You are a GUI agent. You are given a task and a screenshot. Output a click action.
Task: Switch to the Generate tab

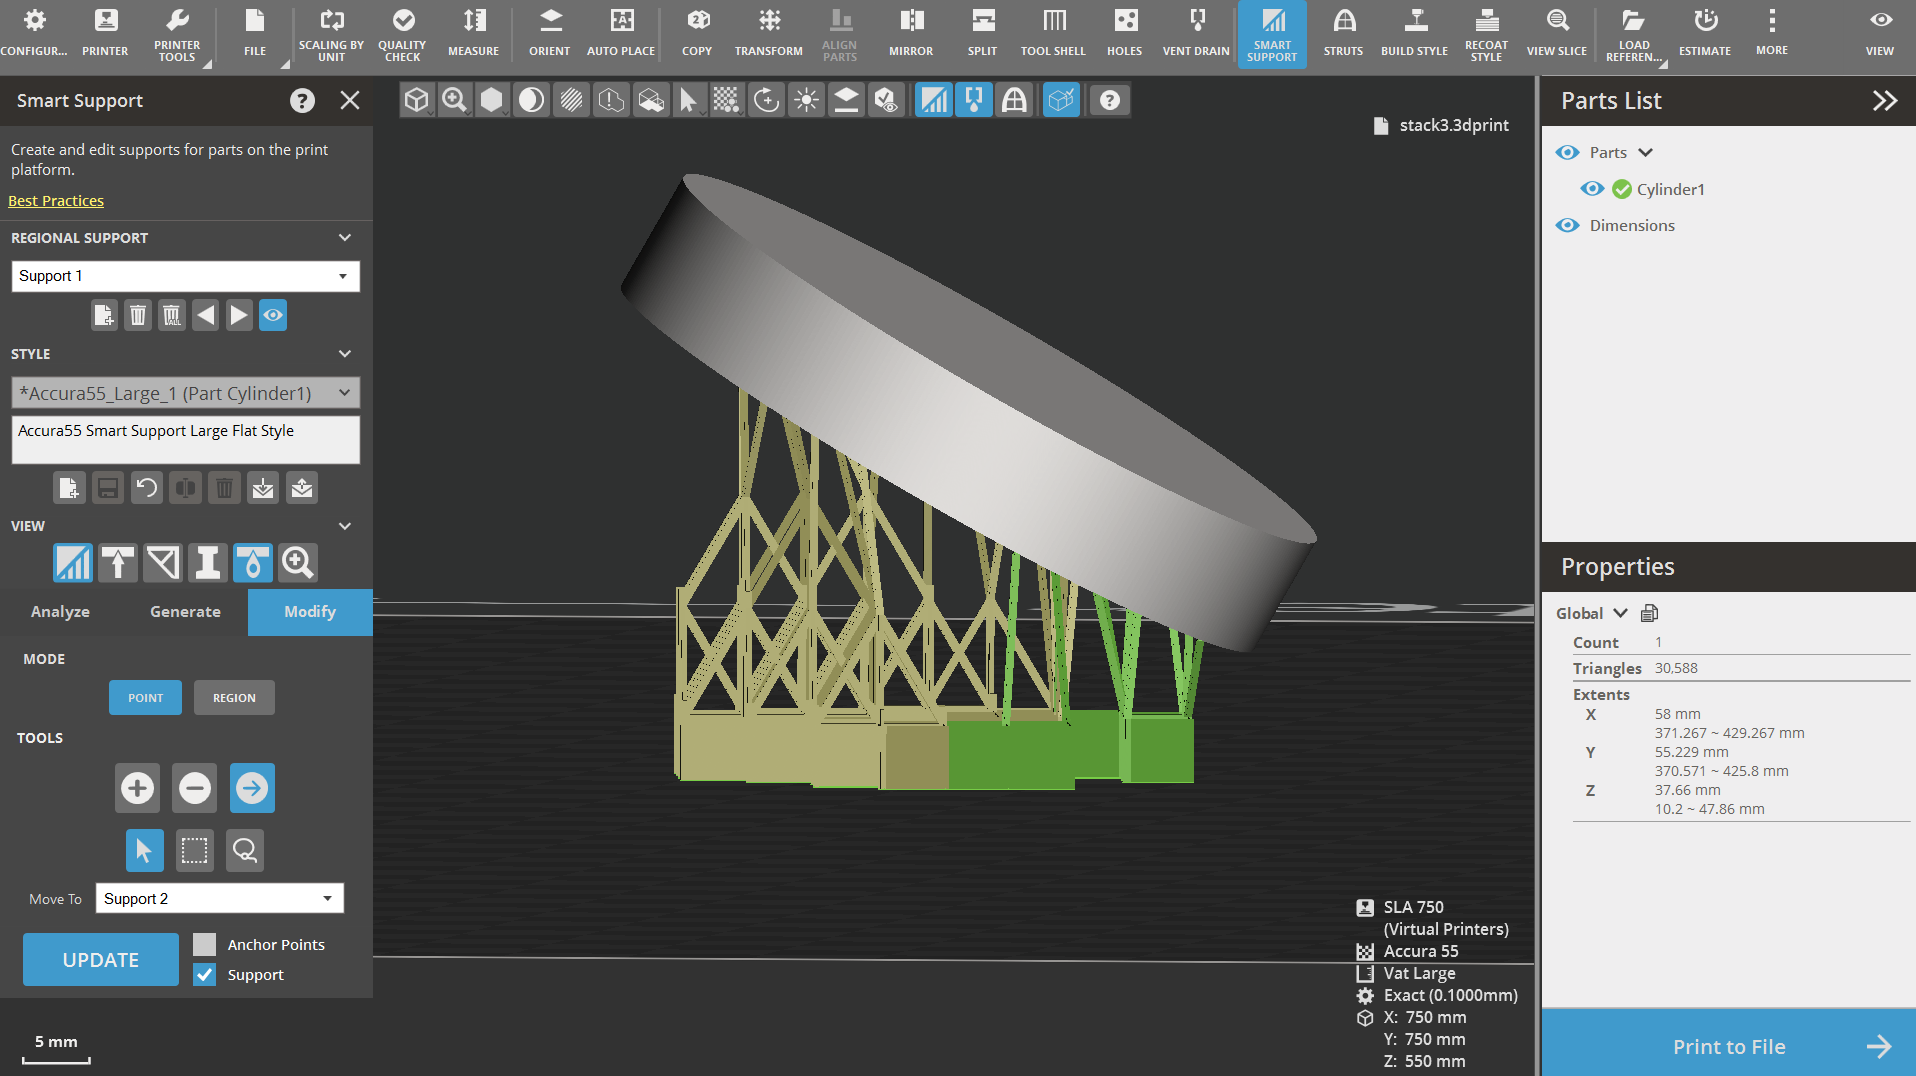click(x=185, y=612)
